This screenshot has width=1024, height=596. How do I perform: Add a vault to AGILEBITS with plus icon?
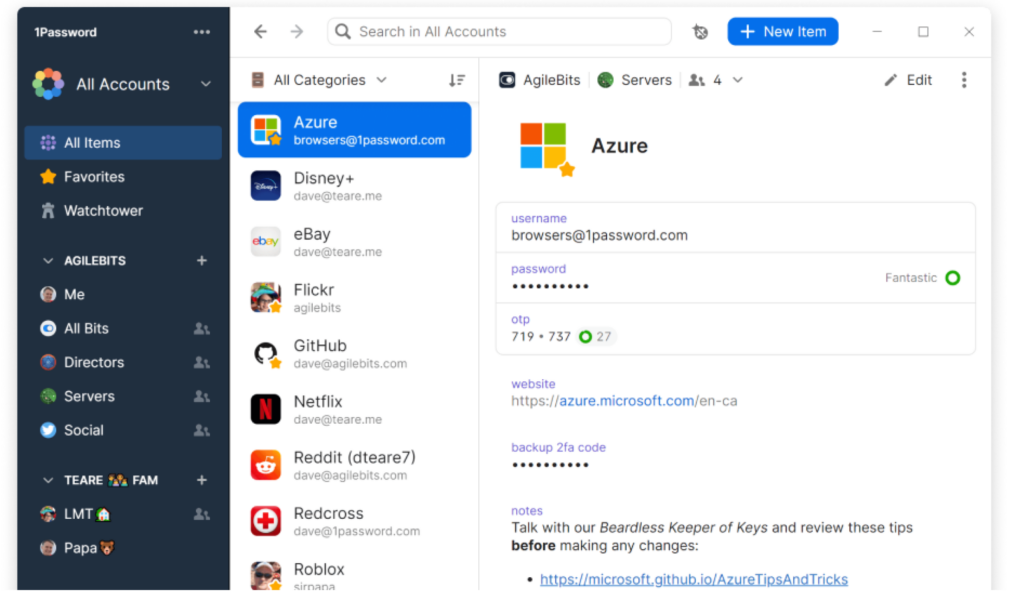[x=202, y=260]
